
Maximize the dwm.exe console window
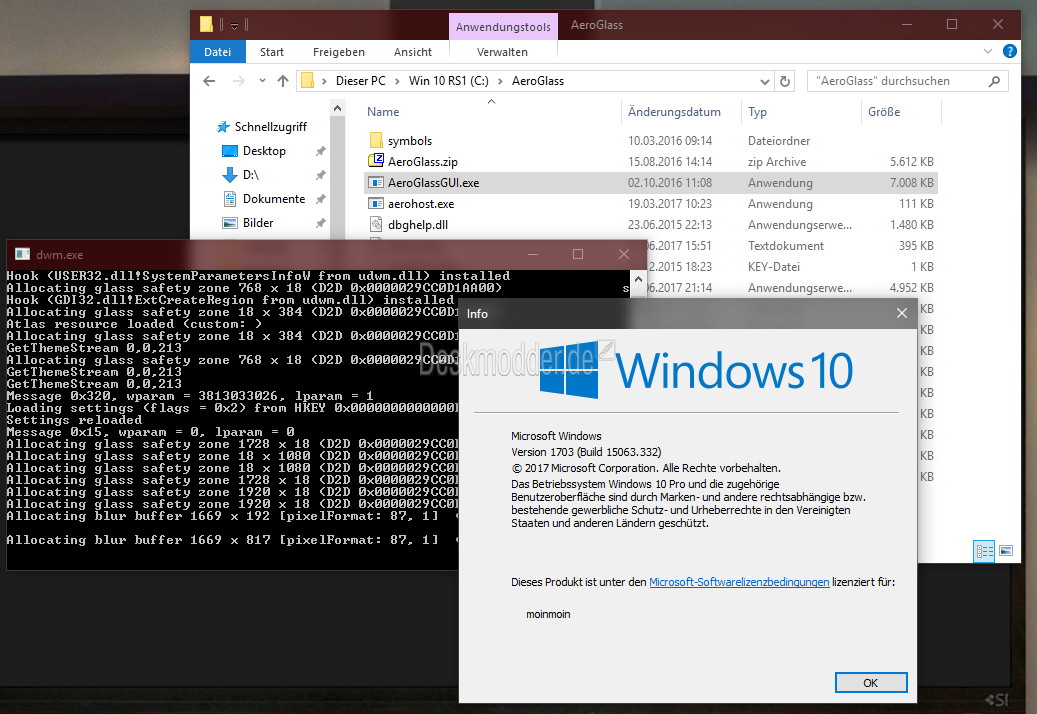point(578,255)
